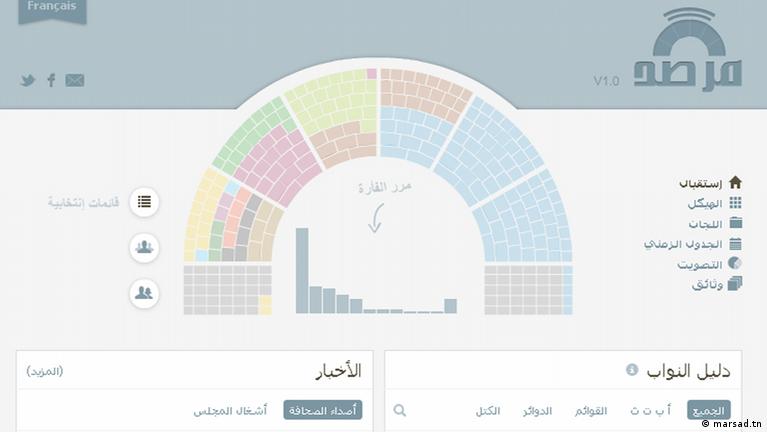Click the search magnifier in deputies directory
The image size is (767, 432).
400,410
